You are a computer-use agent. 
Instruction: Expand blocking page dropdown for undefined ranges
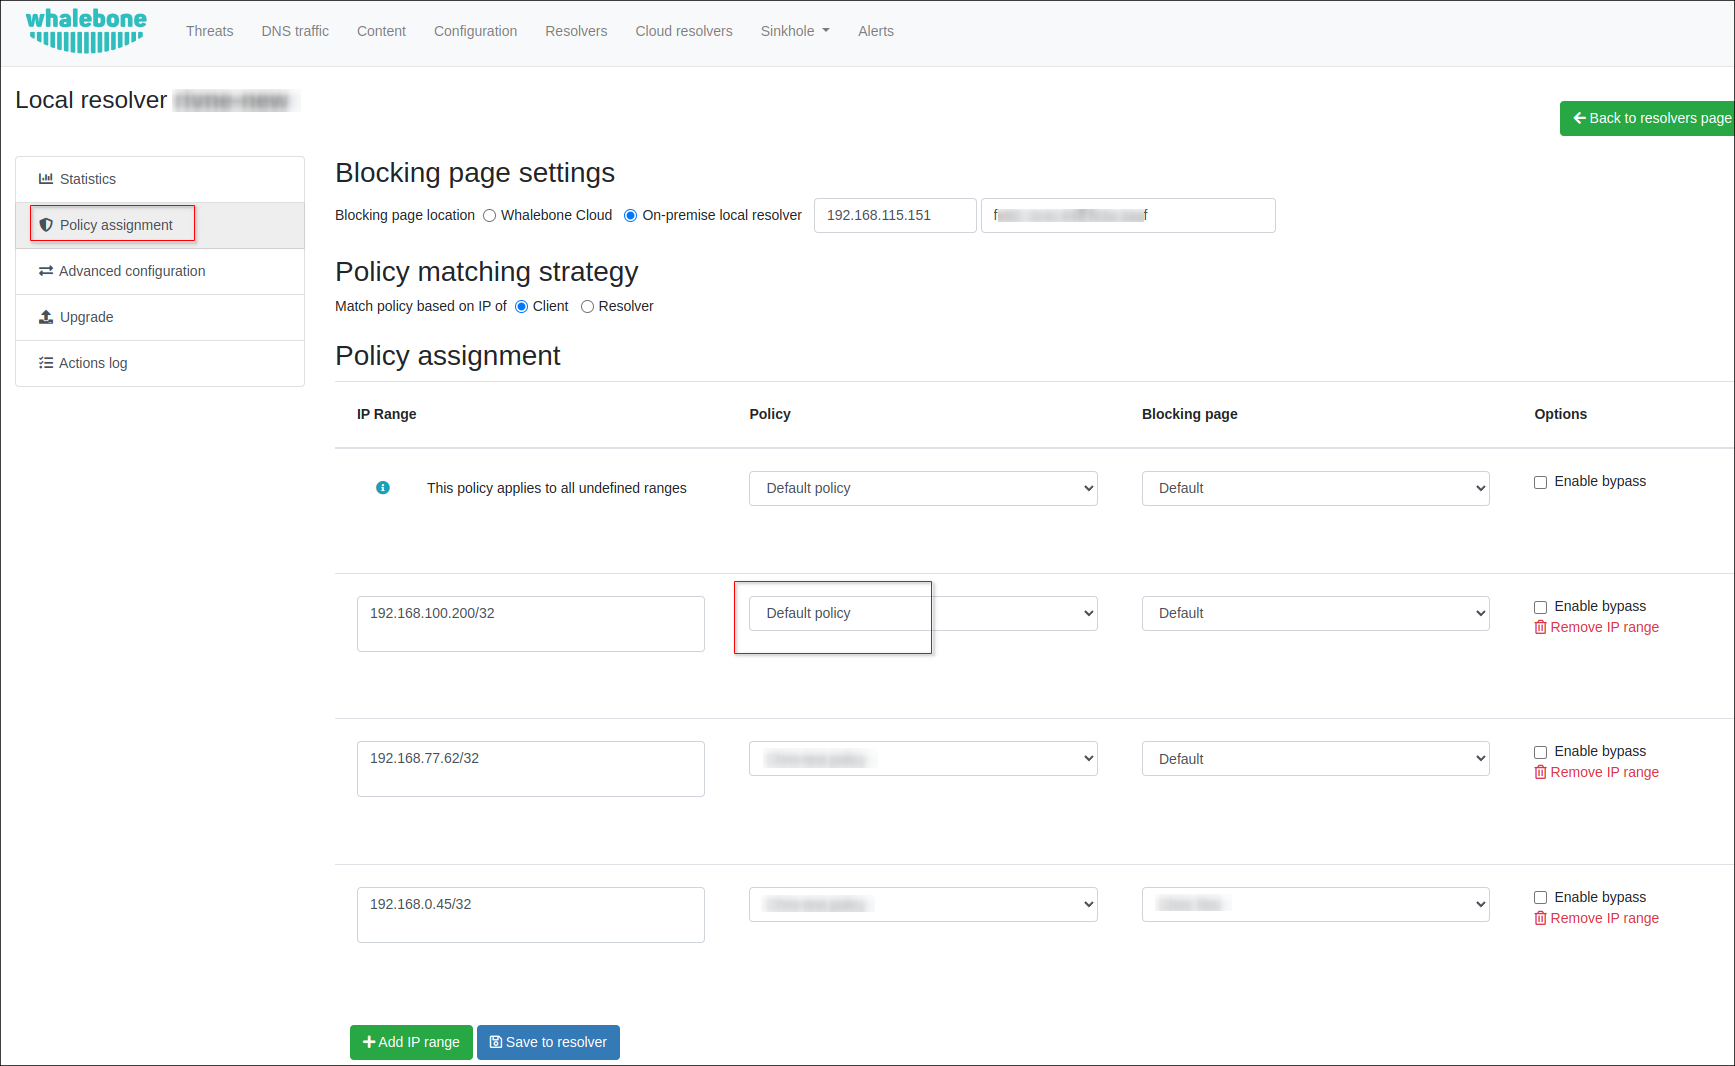(1314, 488)
